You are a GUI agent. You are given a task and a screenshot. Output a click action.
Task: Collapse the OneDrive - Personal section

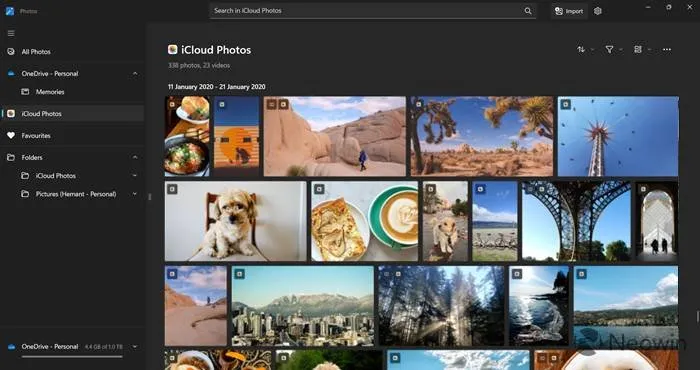click(x=135, y=74)
